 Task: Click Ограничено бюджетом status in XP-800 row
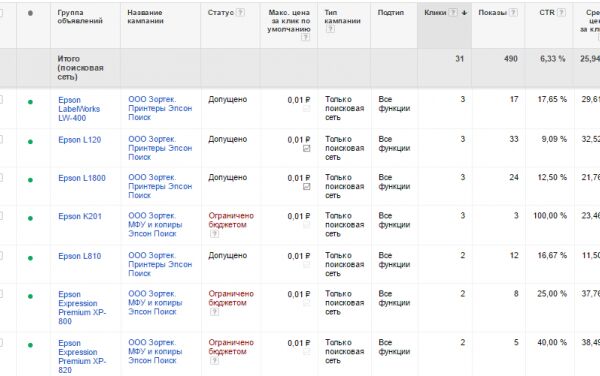click(231, 298)
